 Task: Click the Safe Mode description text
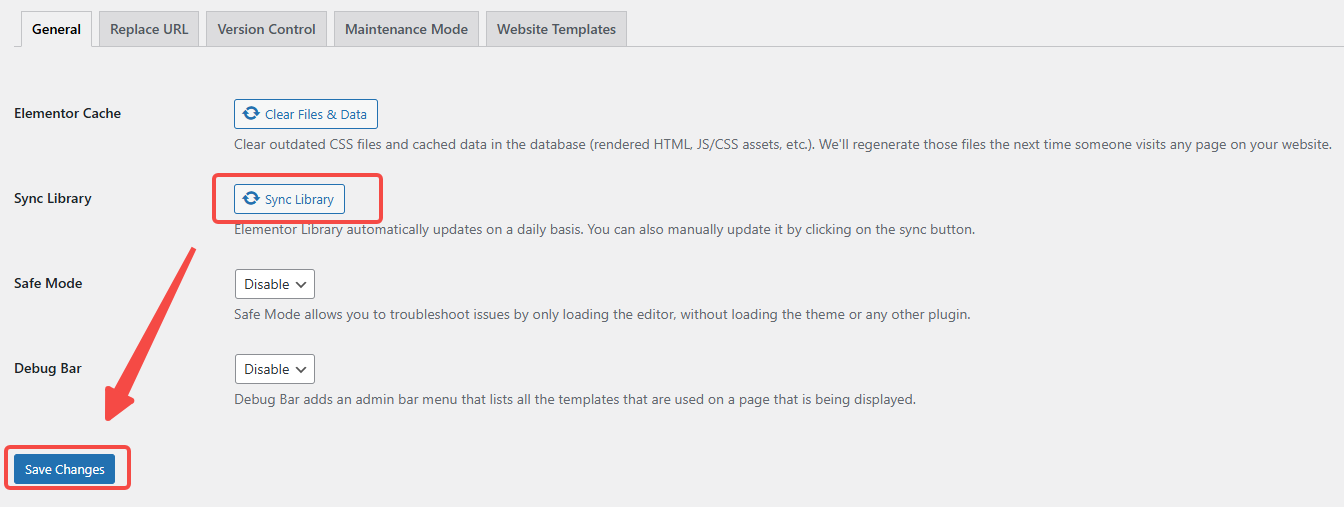tap(602, 315)
